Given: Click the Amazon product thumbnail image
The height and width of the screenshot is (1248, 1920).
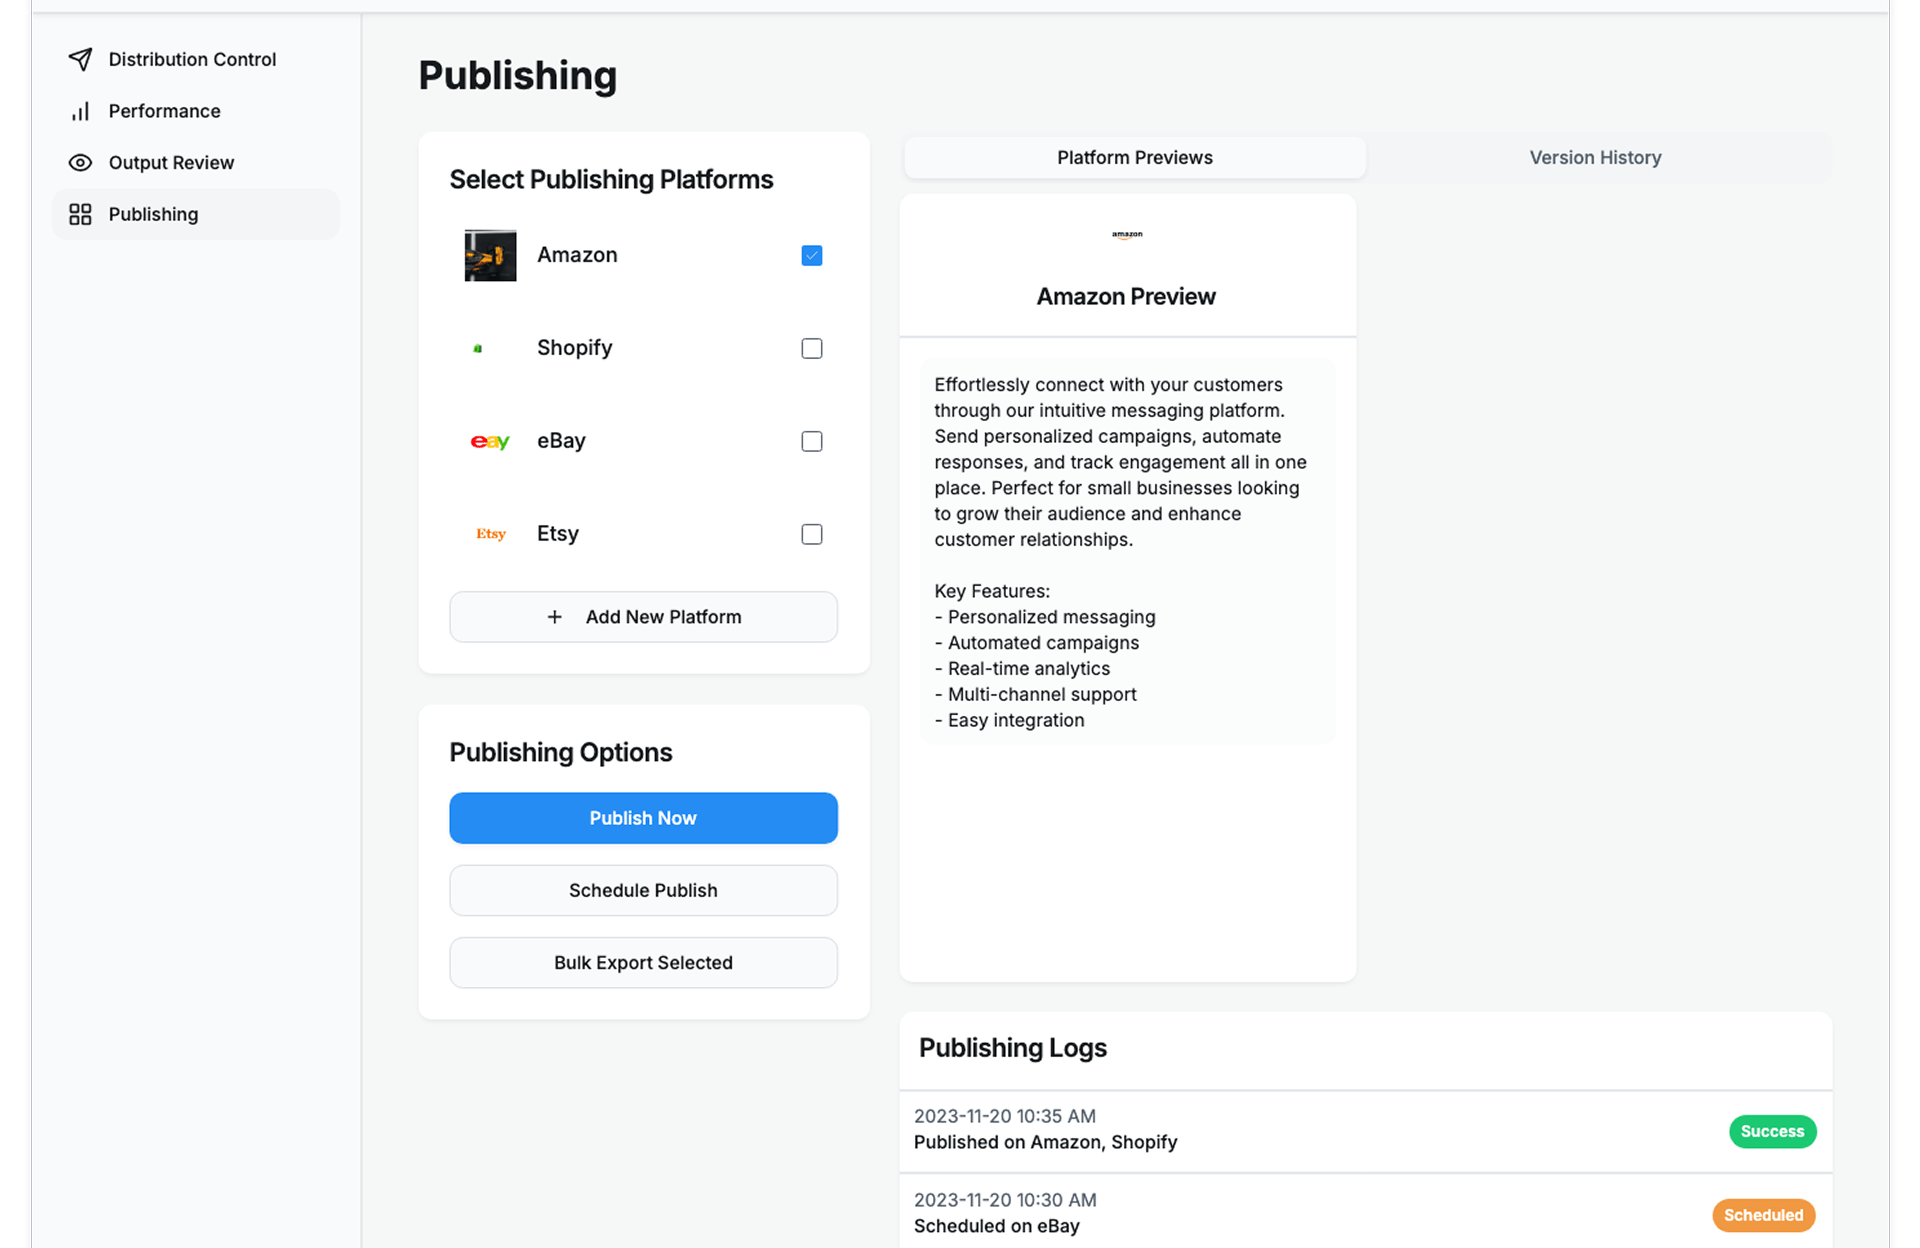Looking at the screenshot, I should (x=490, y=255).
